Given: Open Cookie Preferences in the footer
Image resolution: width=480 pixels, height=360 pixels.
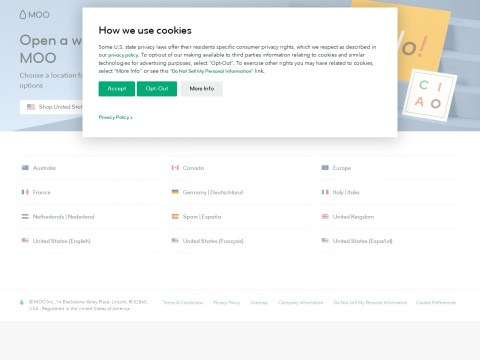Looking at the screenshot, I should [x=436, y=303].
